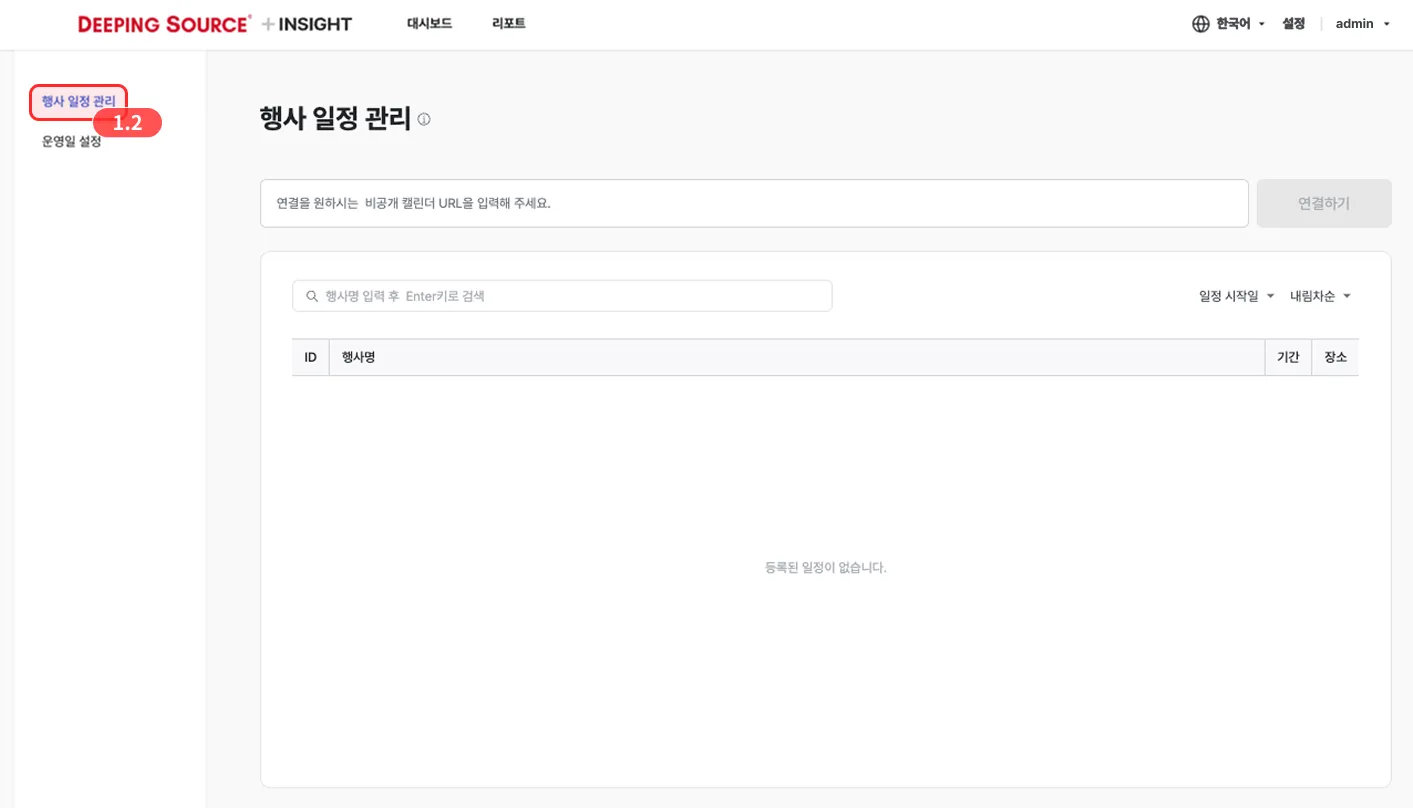Select 행사 일정 관리 in sidebar
This screenshot has height=808, width=1413.
point(78,101)
